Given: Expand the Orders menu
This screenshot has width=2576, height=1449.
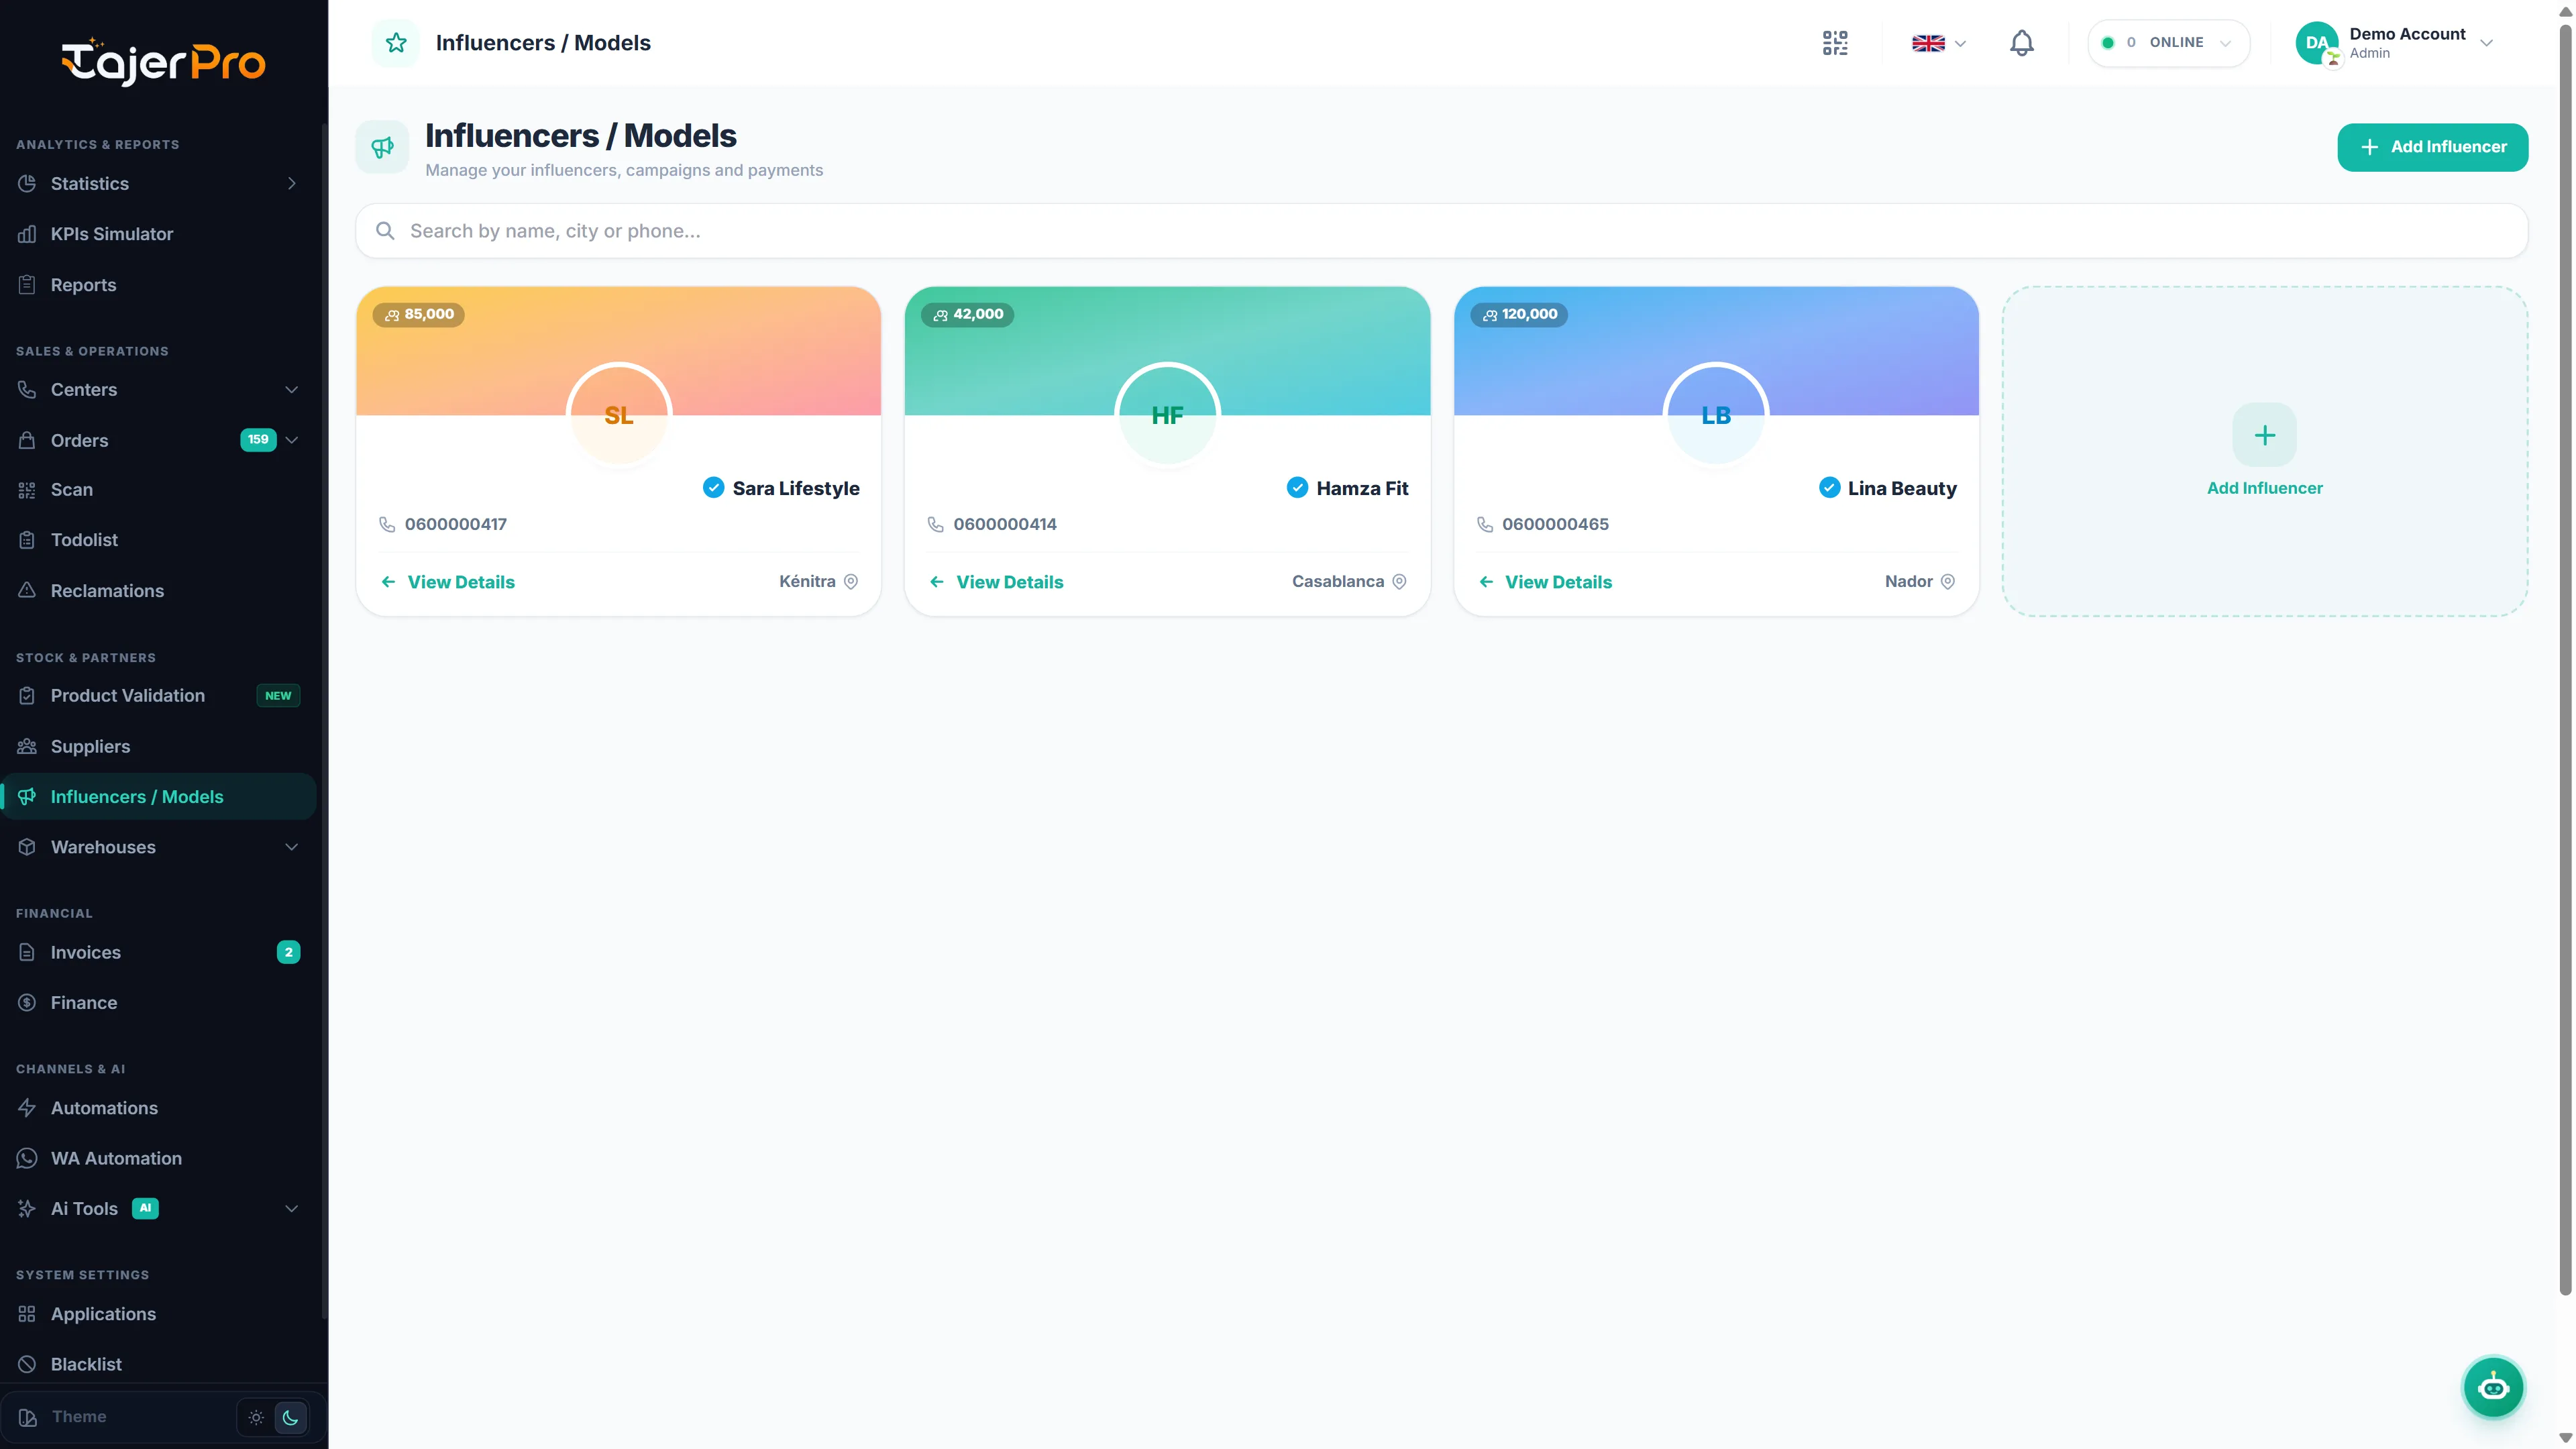Looking at the screenshot, I should tap(291, 440).
